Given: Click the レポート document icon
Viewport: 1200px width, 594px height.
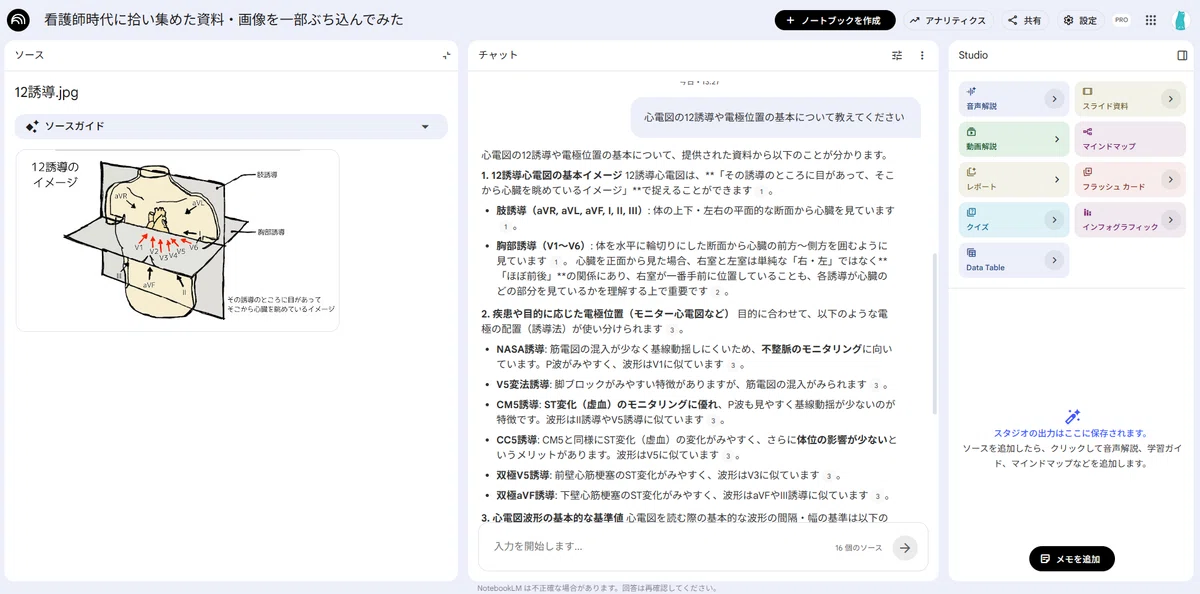Looking at the screenshot, I should 972,172.
